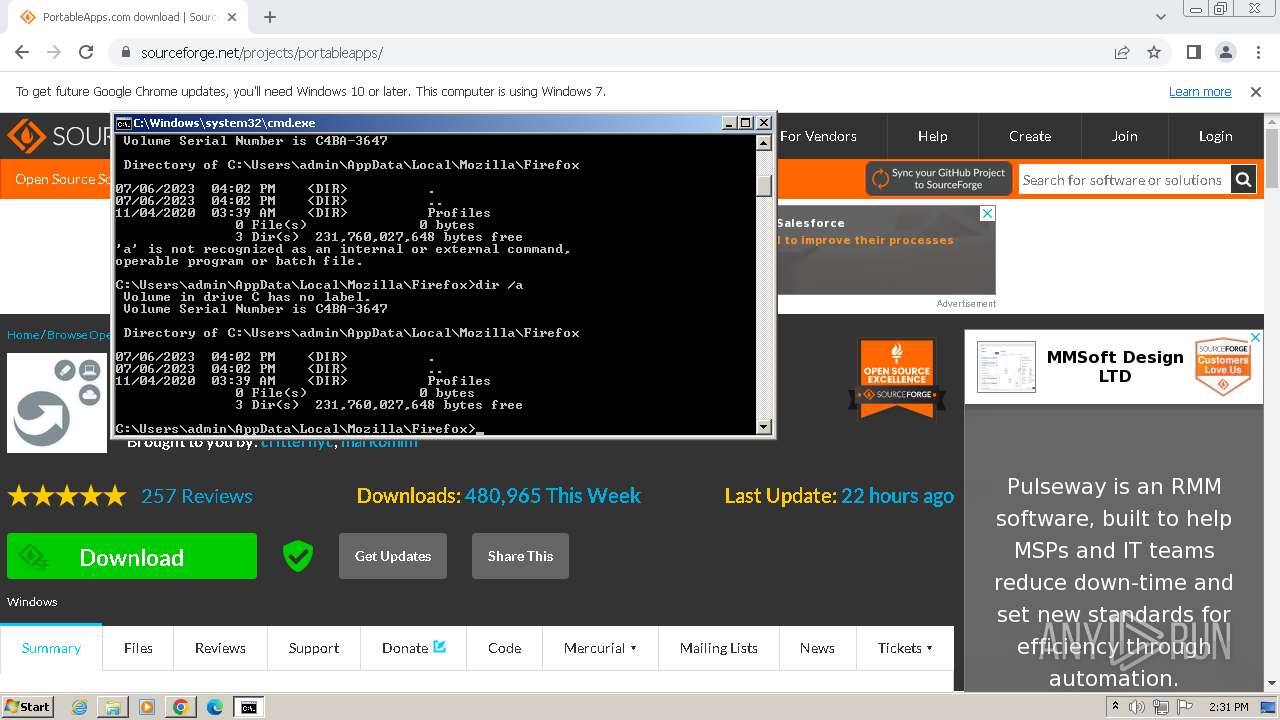The width and height of the screenshot is (1280, 720).
Task: Click the Share This button
Action: [x=520, y=556]
